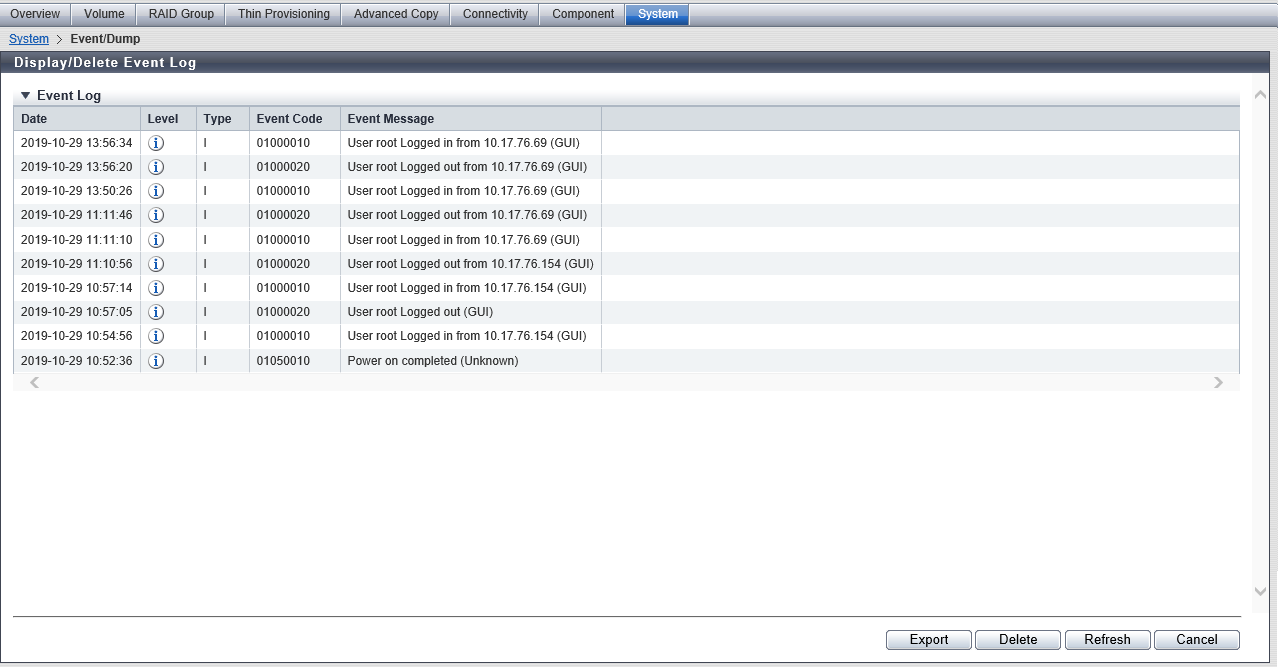Collapse the Event Log section
Viewport: 1280px width, 668px height.
coord(26,96)
